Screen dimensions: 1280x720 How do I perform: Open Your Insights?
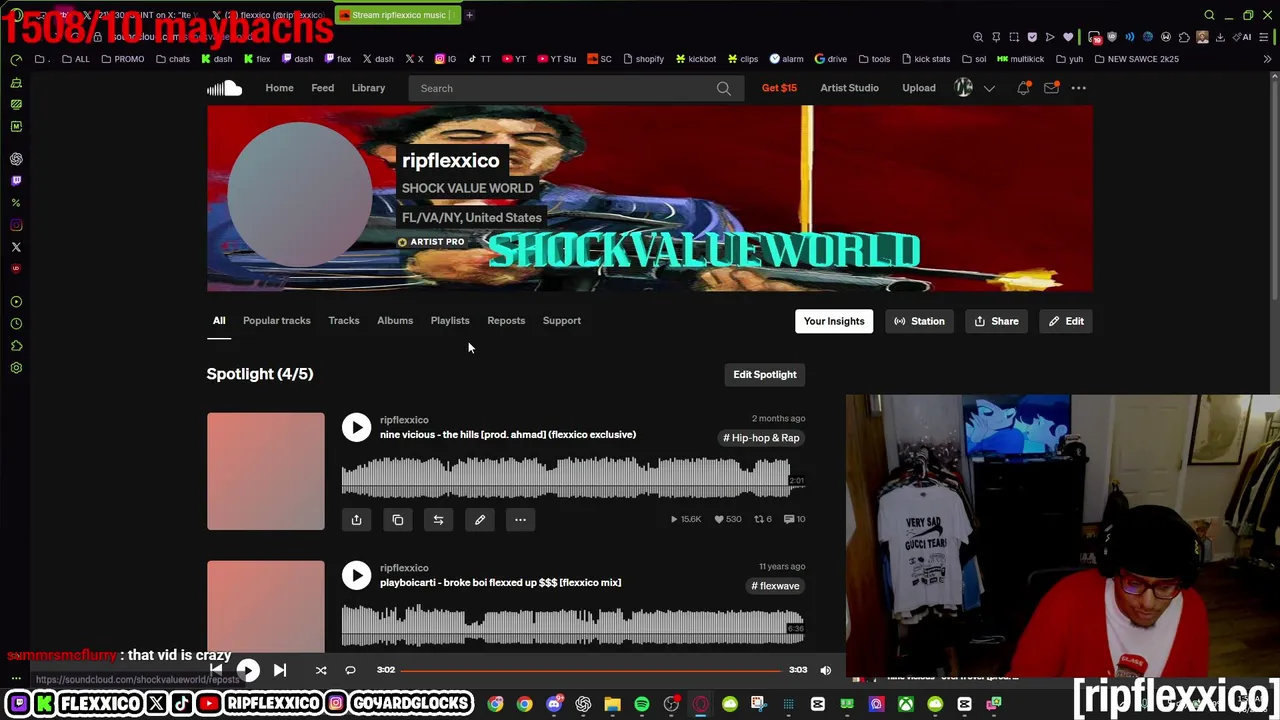pos(834,321)
